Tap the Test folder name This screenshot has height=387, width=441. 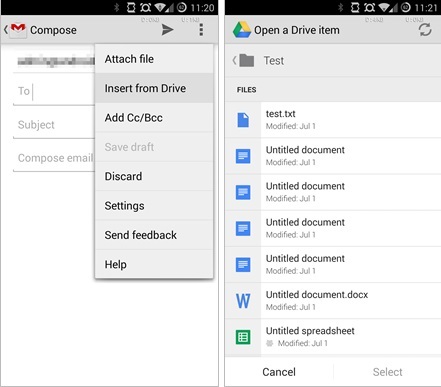pos(274,61)
